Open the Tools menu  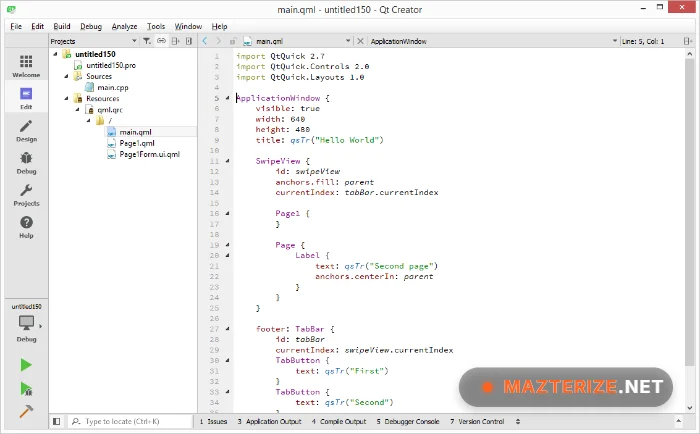tap(156, 26)
